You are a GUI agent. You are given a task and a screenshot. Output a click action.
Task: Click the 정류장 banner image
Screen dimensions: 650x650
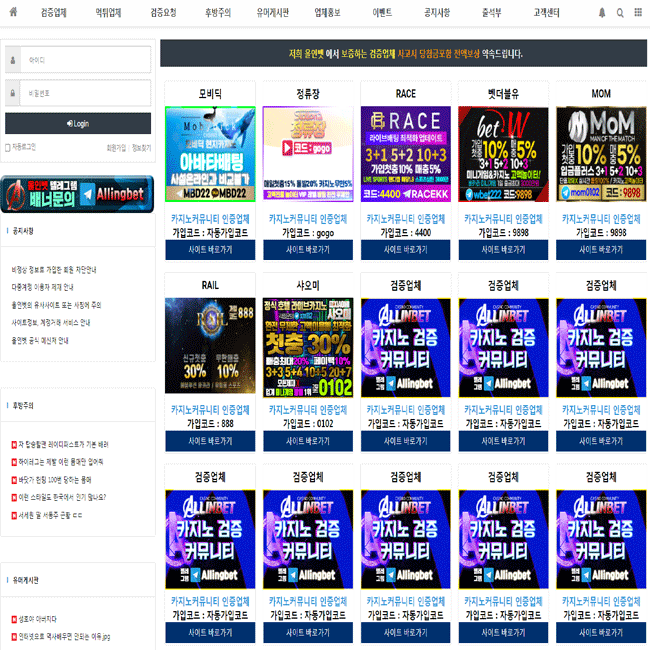tap(308, 153)
